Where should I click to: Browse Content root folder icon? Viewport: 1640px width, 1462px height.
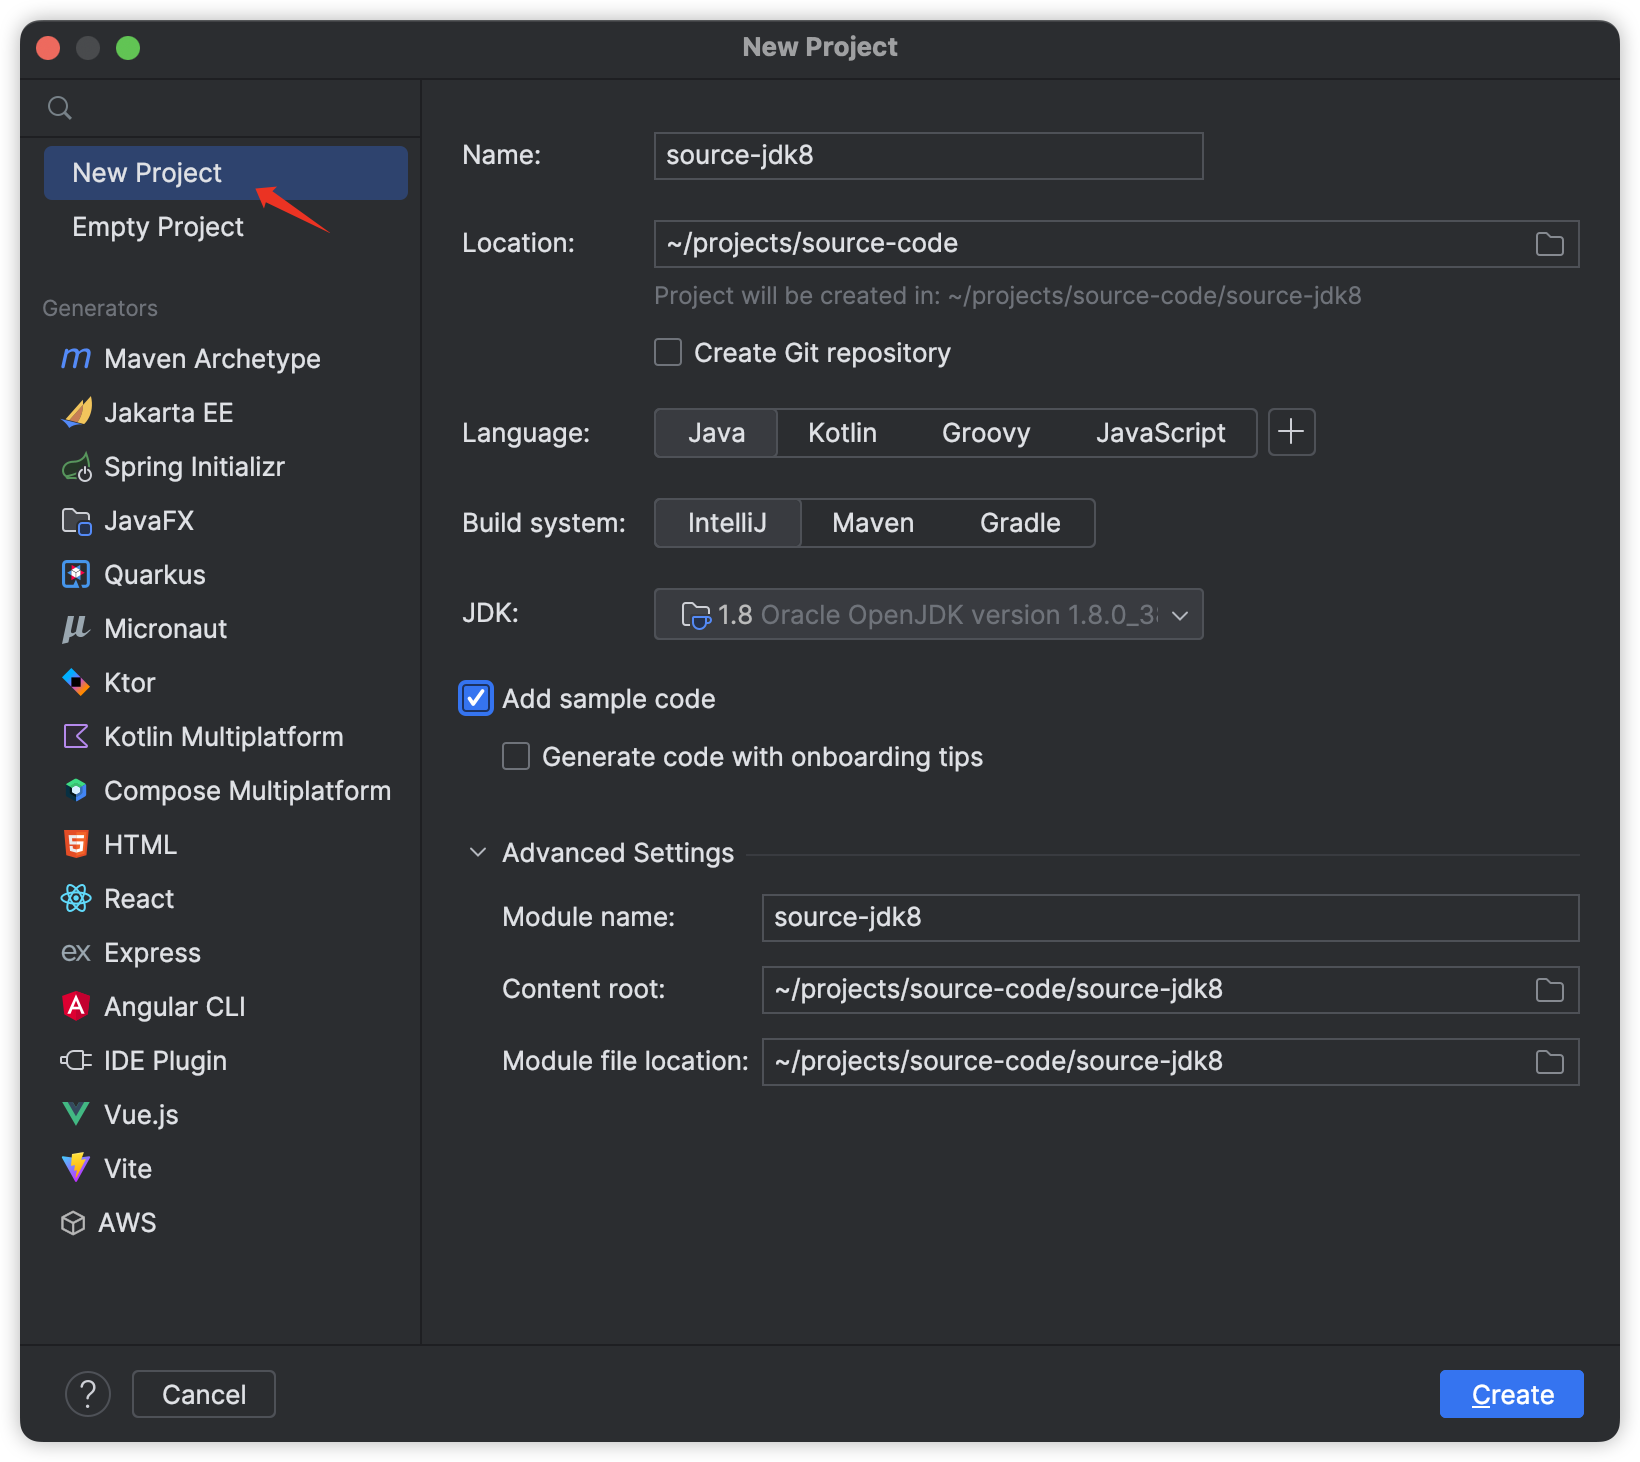pos(1550,990)
